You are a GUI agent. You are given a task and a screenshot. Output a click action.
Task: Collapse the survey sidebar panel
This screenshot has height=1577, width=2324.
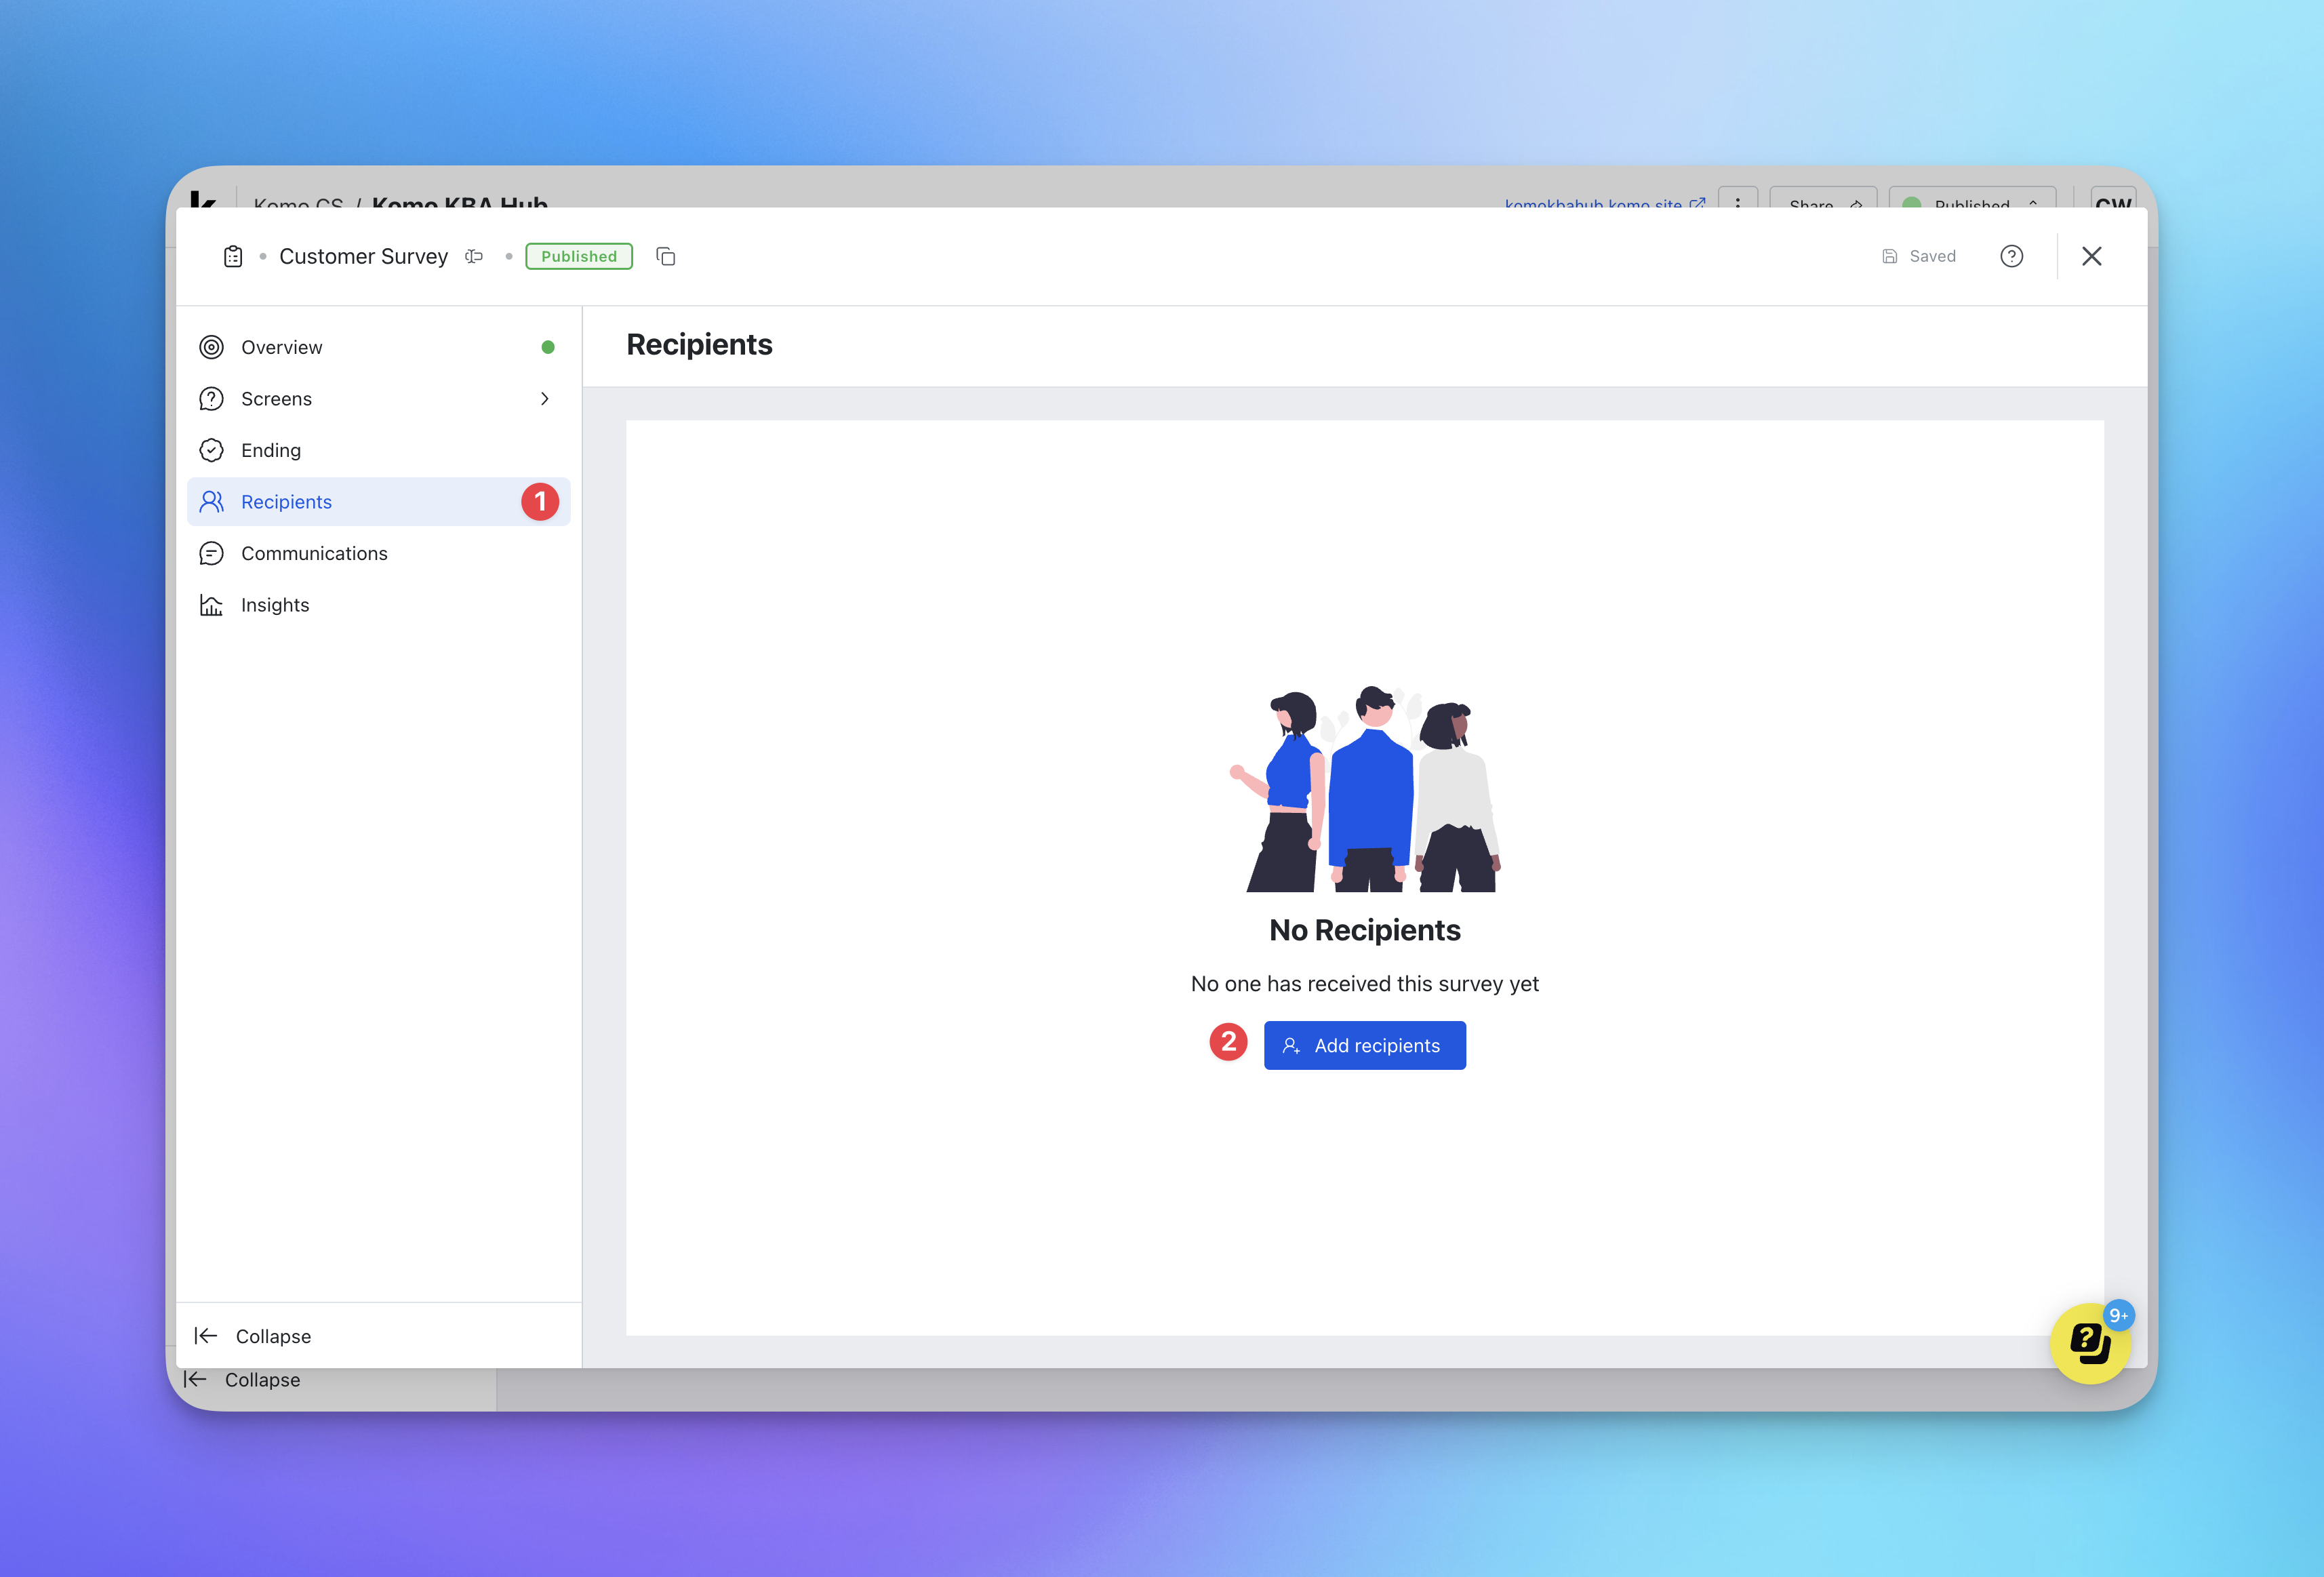tap(254, 1337)
